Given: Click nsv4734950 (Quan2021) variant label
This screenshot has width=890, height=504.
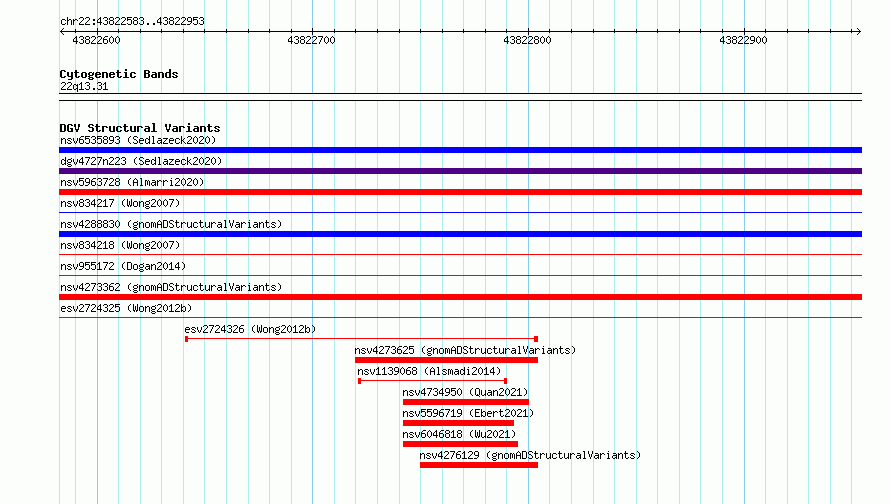Looking at the screenshot, I should 465,392.
